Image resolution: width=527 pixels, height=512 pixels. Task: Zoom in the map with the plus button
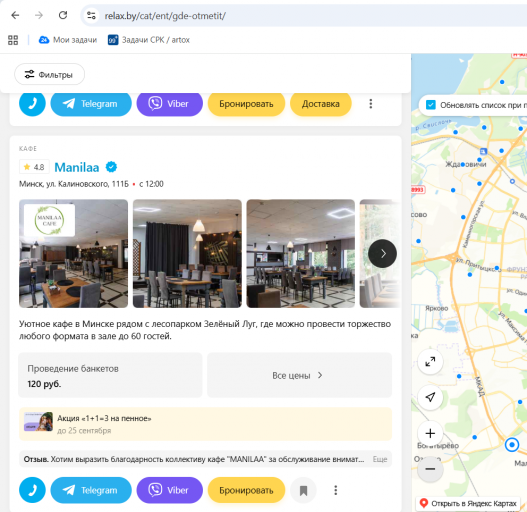point(430,433)
